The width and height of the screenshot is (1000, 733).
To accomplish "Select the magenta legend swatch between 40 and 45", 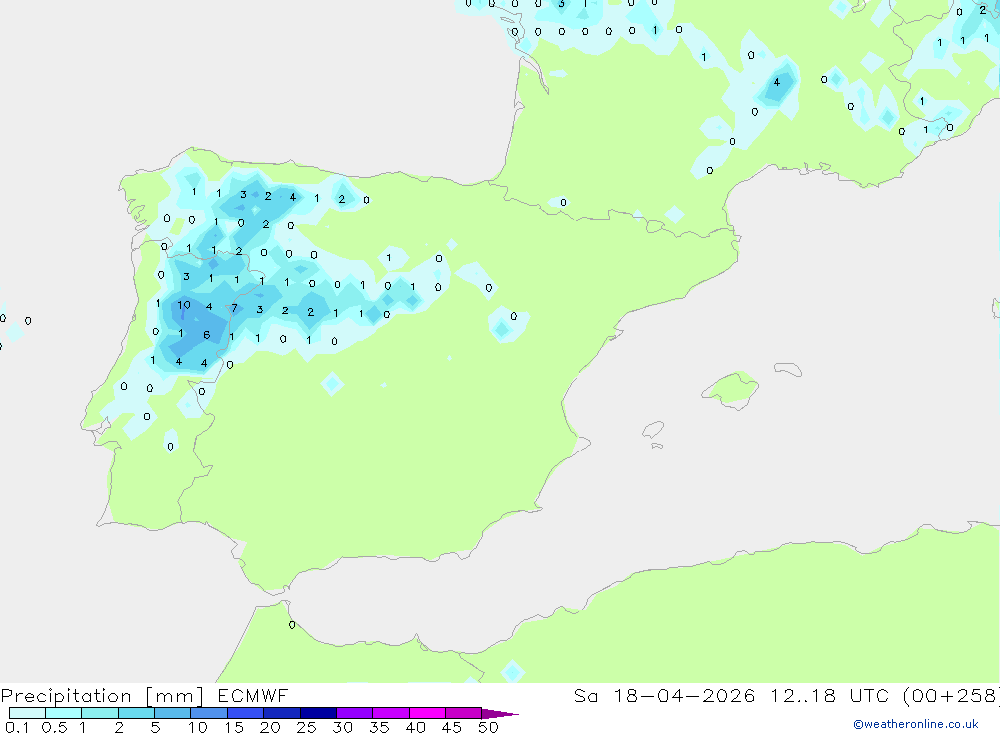I will [x=427, y=713].
